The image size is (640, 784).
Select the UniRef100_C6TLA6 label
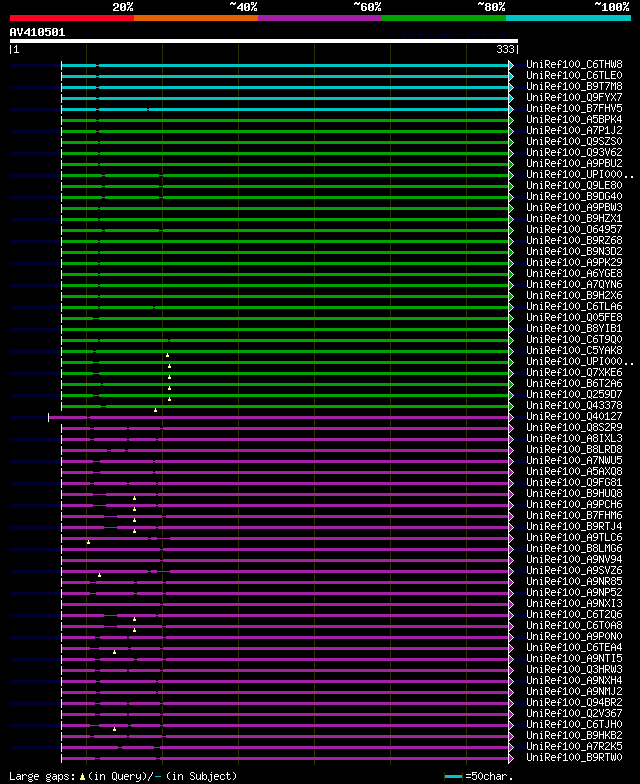tap(574, 306)
